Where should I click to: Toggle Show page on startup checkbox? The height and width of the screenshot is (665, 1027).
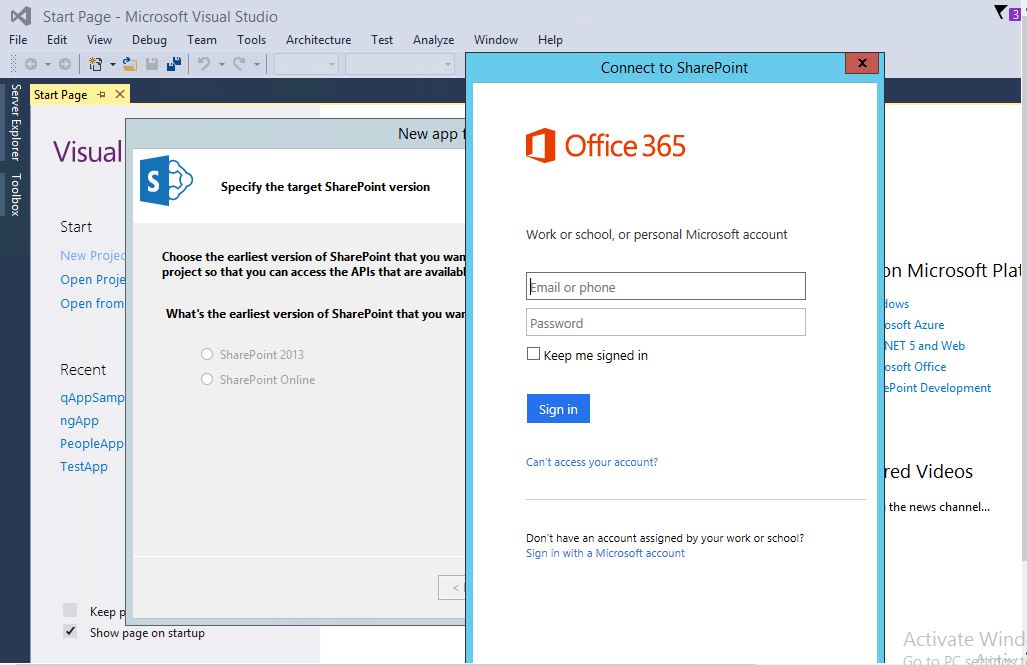click(70, 632)
